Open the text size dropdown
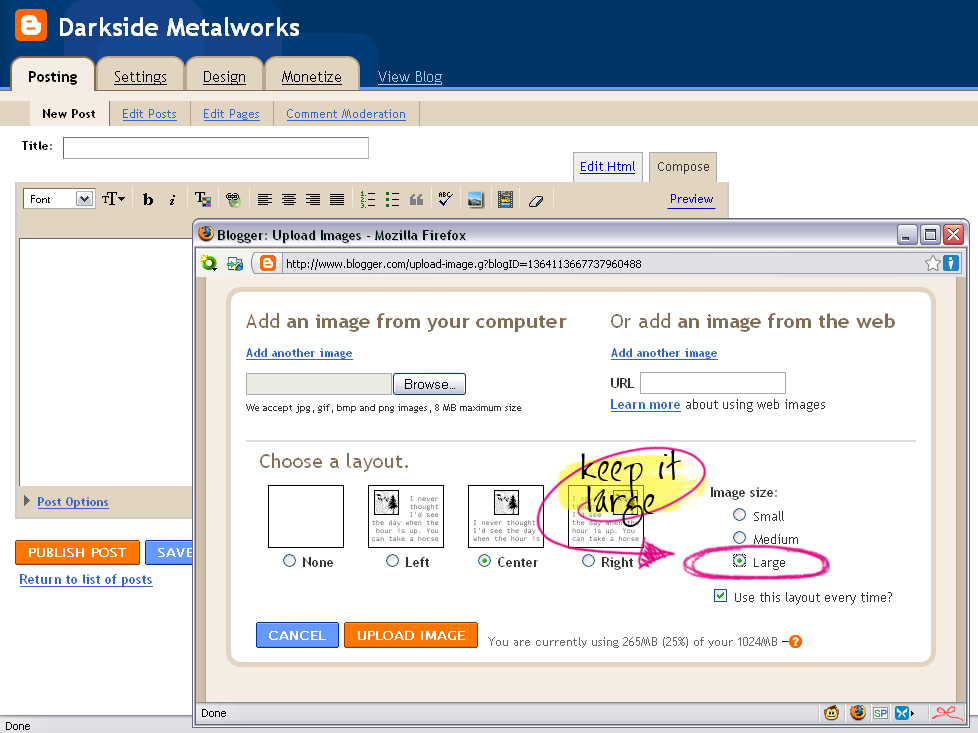Image resolution: width=978 pixels, height=733 pixels. 113,199
